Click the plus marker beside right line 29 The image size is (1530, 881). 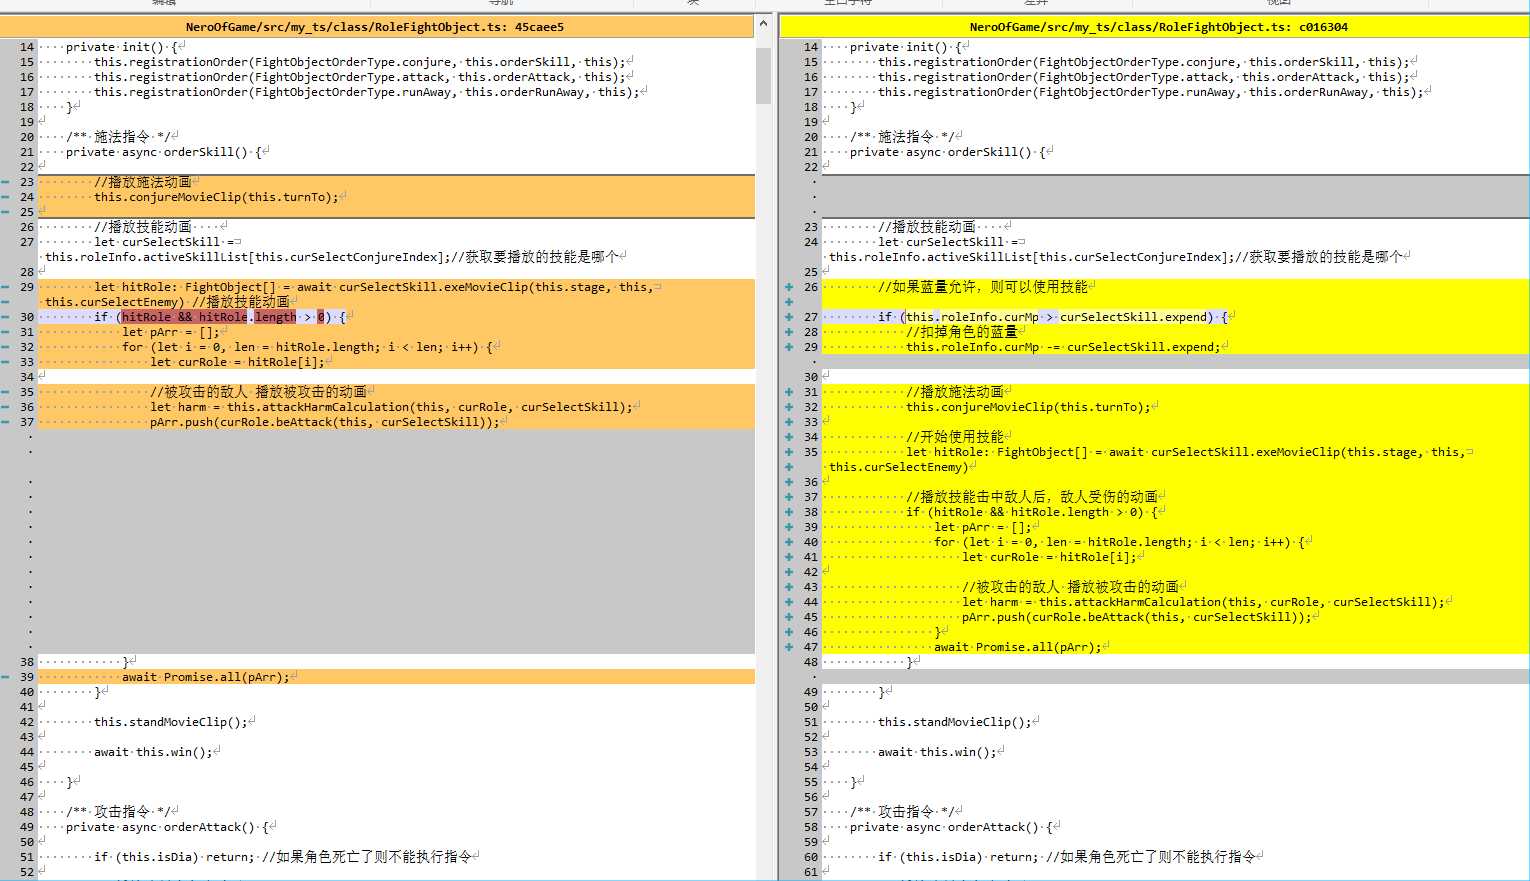pyautogui.click(x=789, y=347)
